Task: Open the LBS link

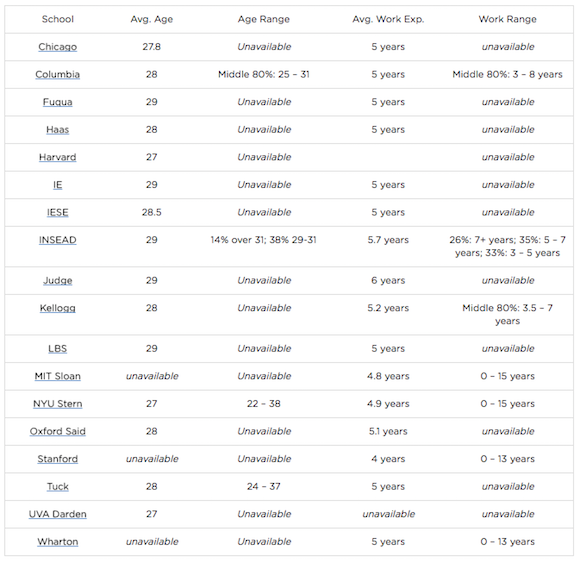Action: tap(58, 348)
